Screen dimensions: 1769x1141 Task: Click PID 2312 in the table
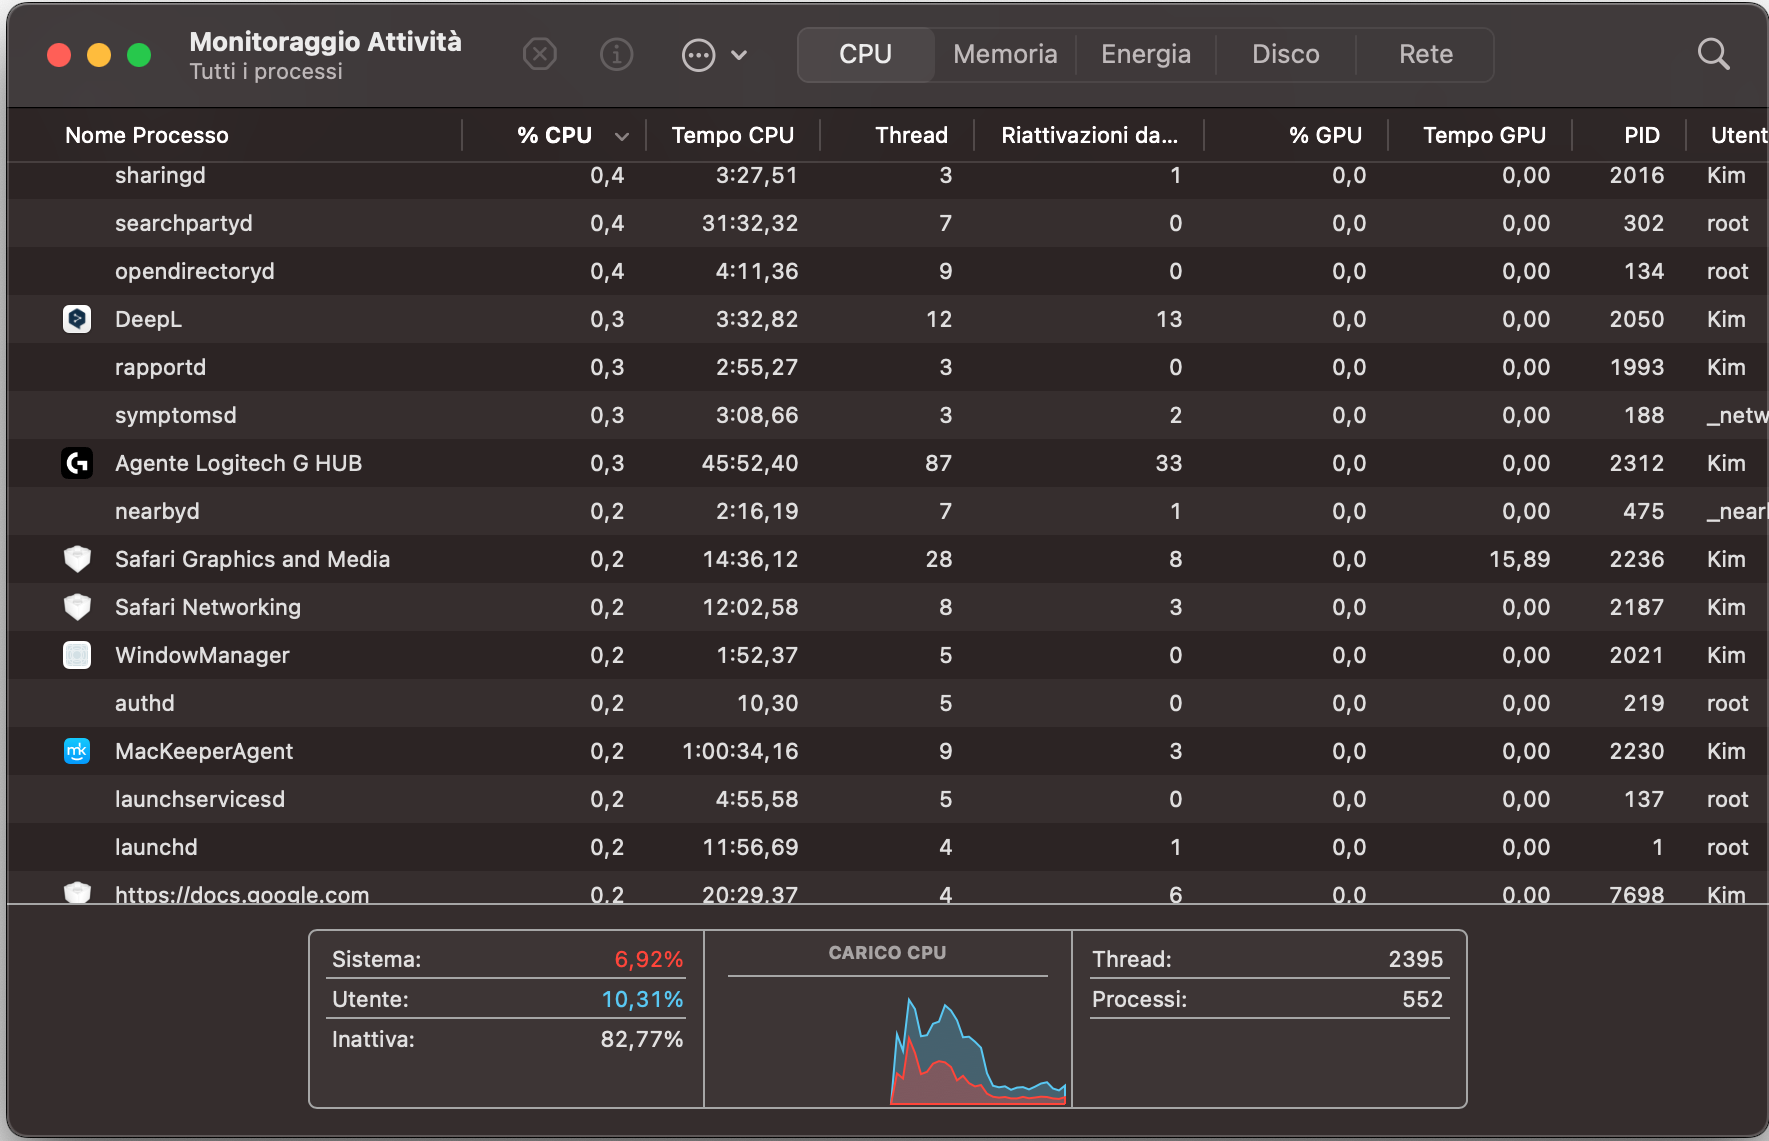click(x=1636, y=463)
